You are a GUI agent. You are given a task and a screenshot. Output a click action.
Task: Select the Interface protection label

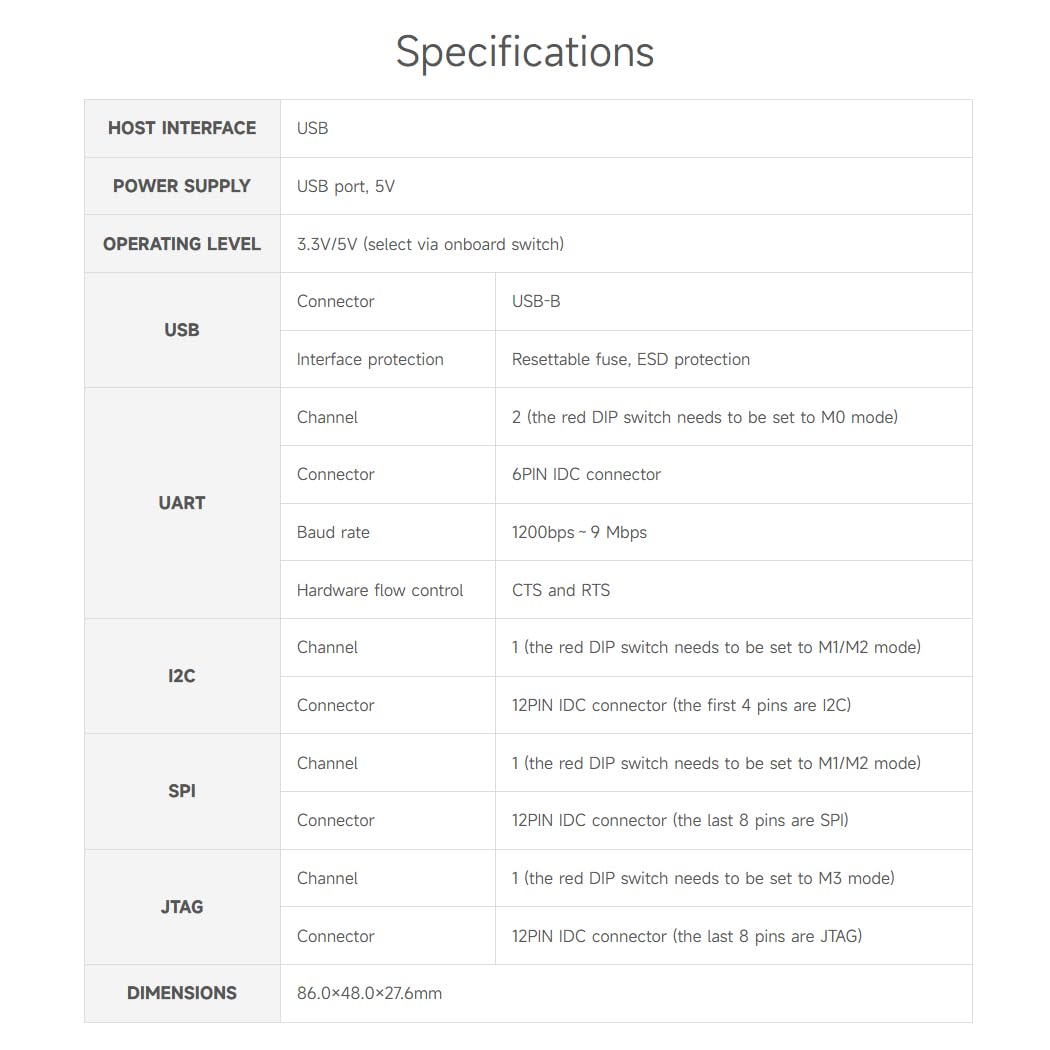coord(370,359)
